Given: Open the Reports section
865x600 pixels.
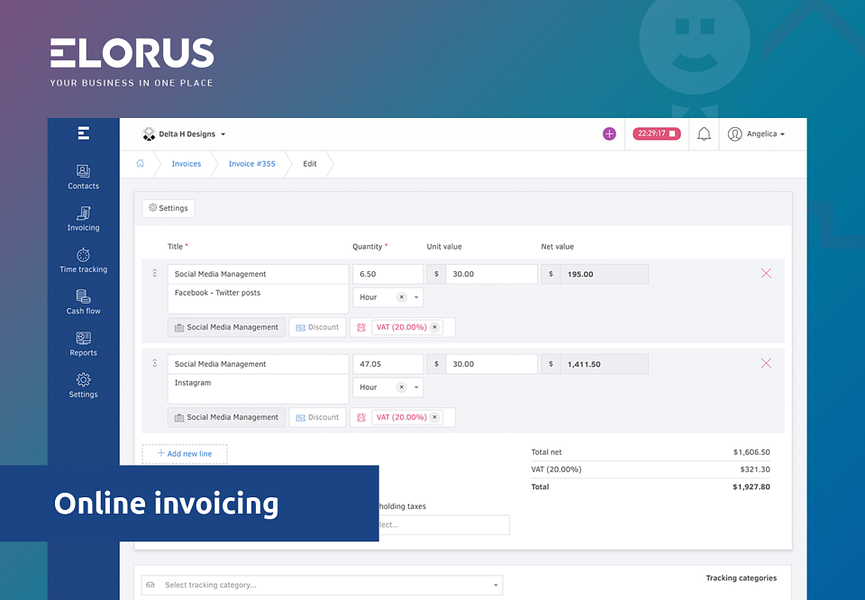Looking at the screenshot, I should pyautogui.click(x=83, y=345).
